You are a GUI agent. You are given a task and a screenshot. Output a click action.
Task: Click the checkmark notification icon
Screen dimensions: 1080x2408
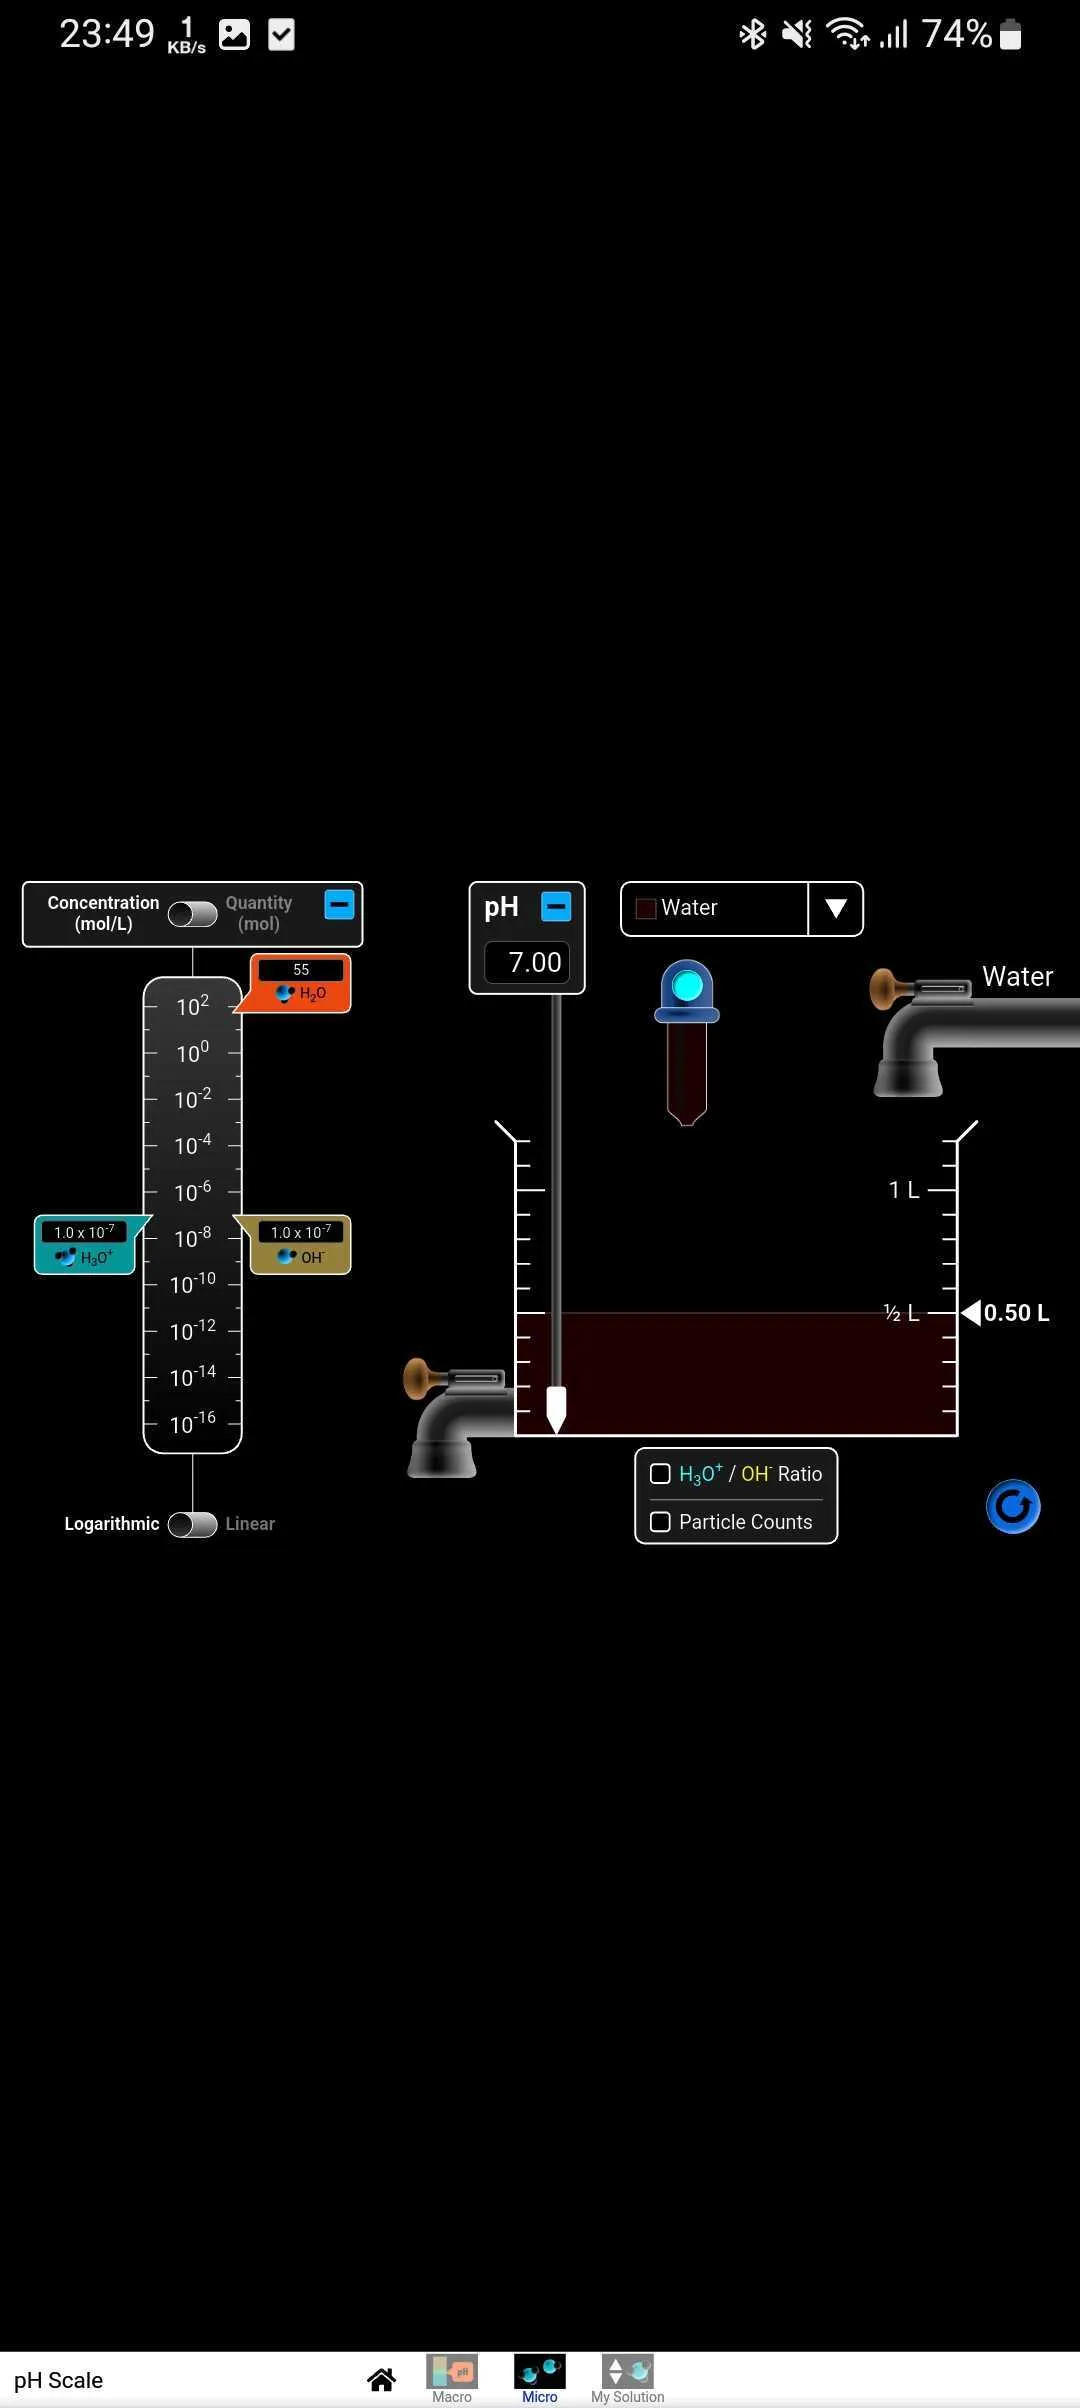coord(282,35)
